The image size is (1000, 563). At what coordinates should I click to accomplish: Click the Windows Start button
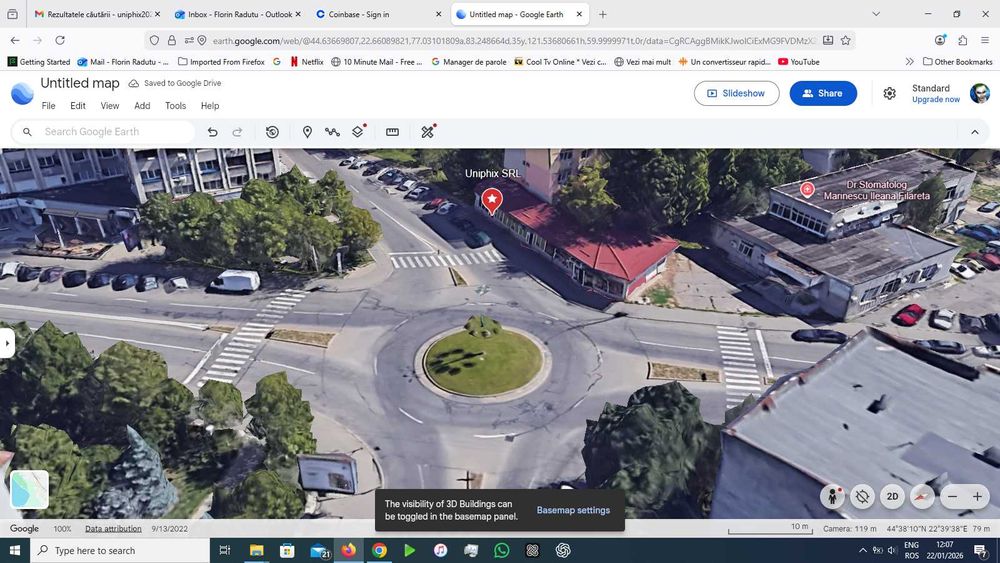(x=15, y=550)
